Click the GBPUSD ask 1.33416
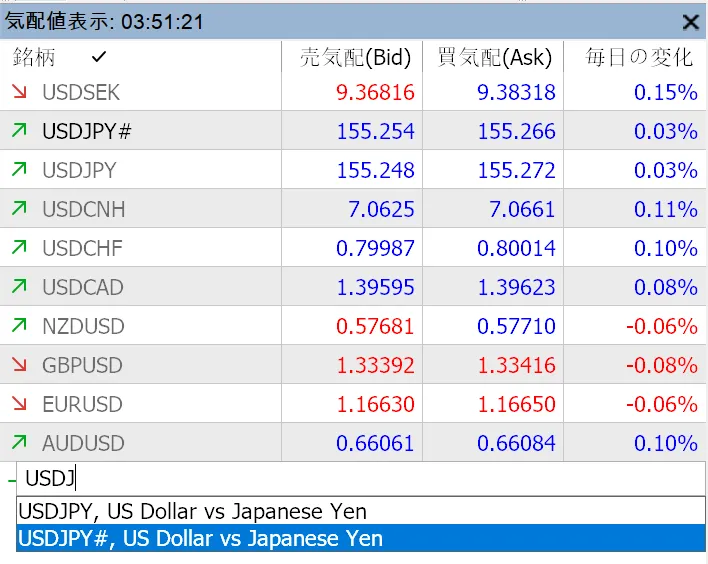Screen dimensions: 708x564 tap(517, 365)
